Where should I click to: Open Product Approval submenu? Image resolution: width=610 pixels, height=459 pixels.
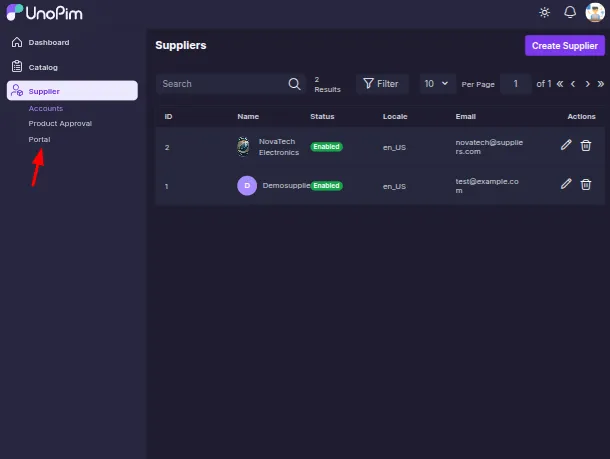(60, 124)
